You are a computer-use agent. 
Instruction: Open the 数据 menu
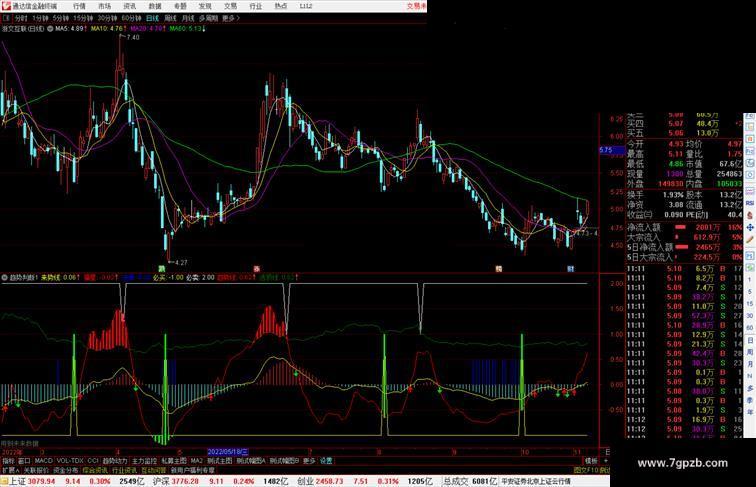tap(155, 6)
